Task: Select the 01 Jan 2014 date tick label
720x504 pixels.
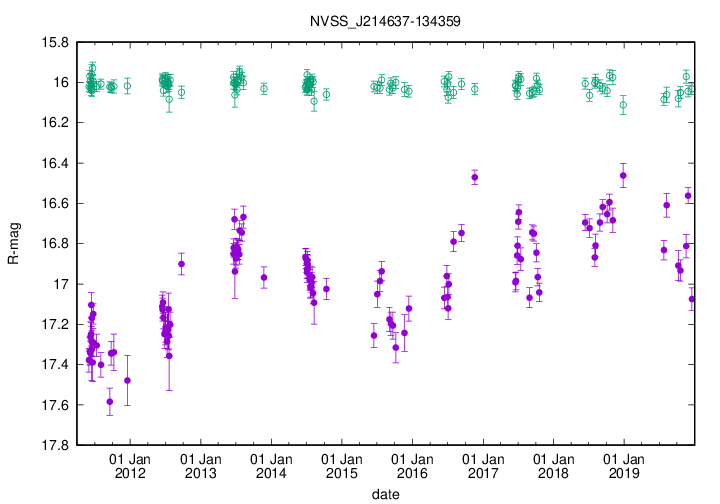Action: click(270, 465)
